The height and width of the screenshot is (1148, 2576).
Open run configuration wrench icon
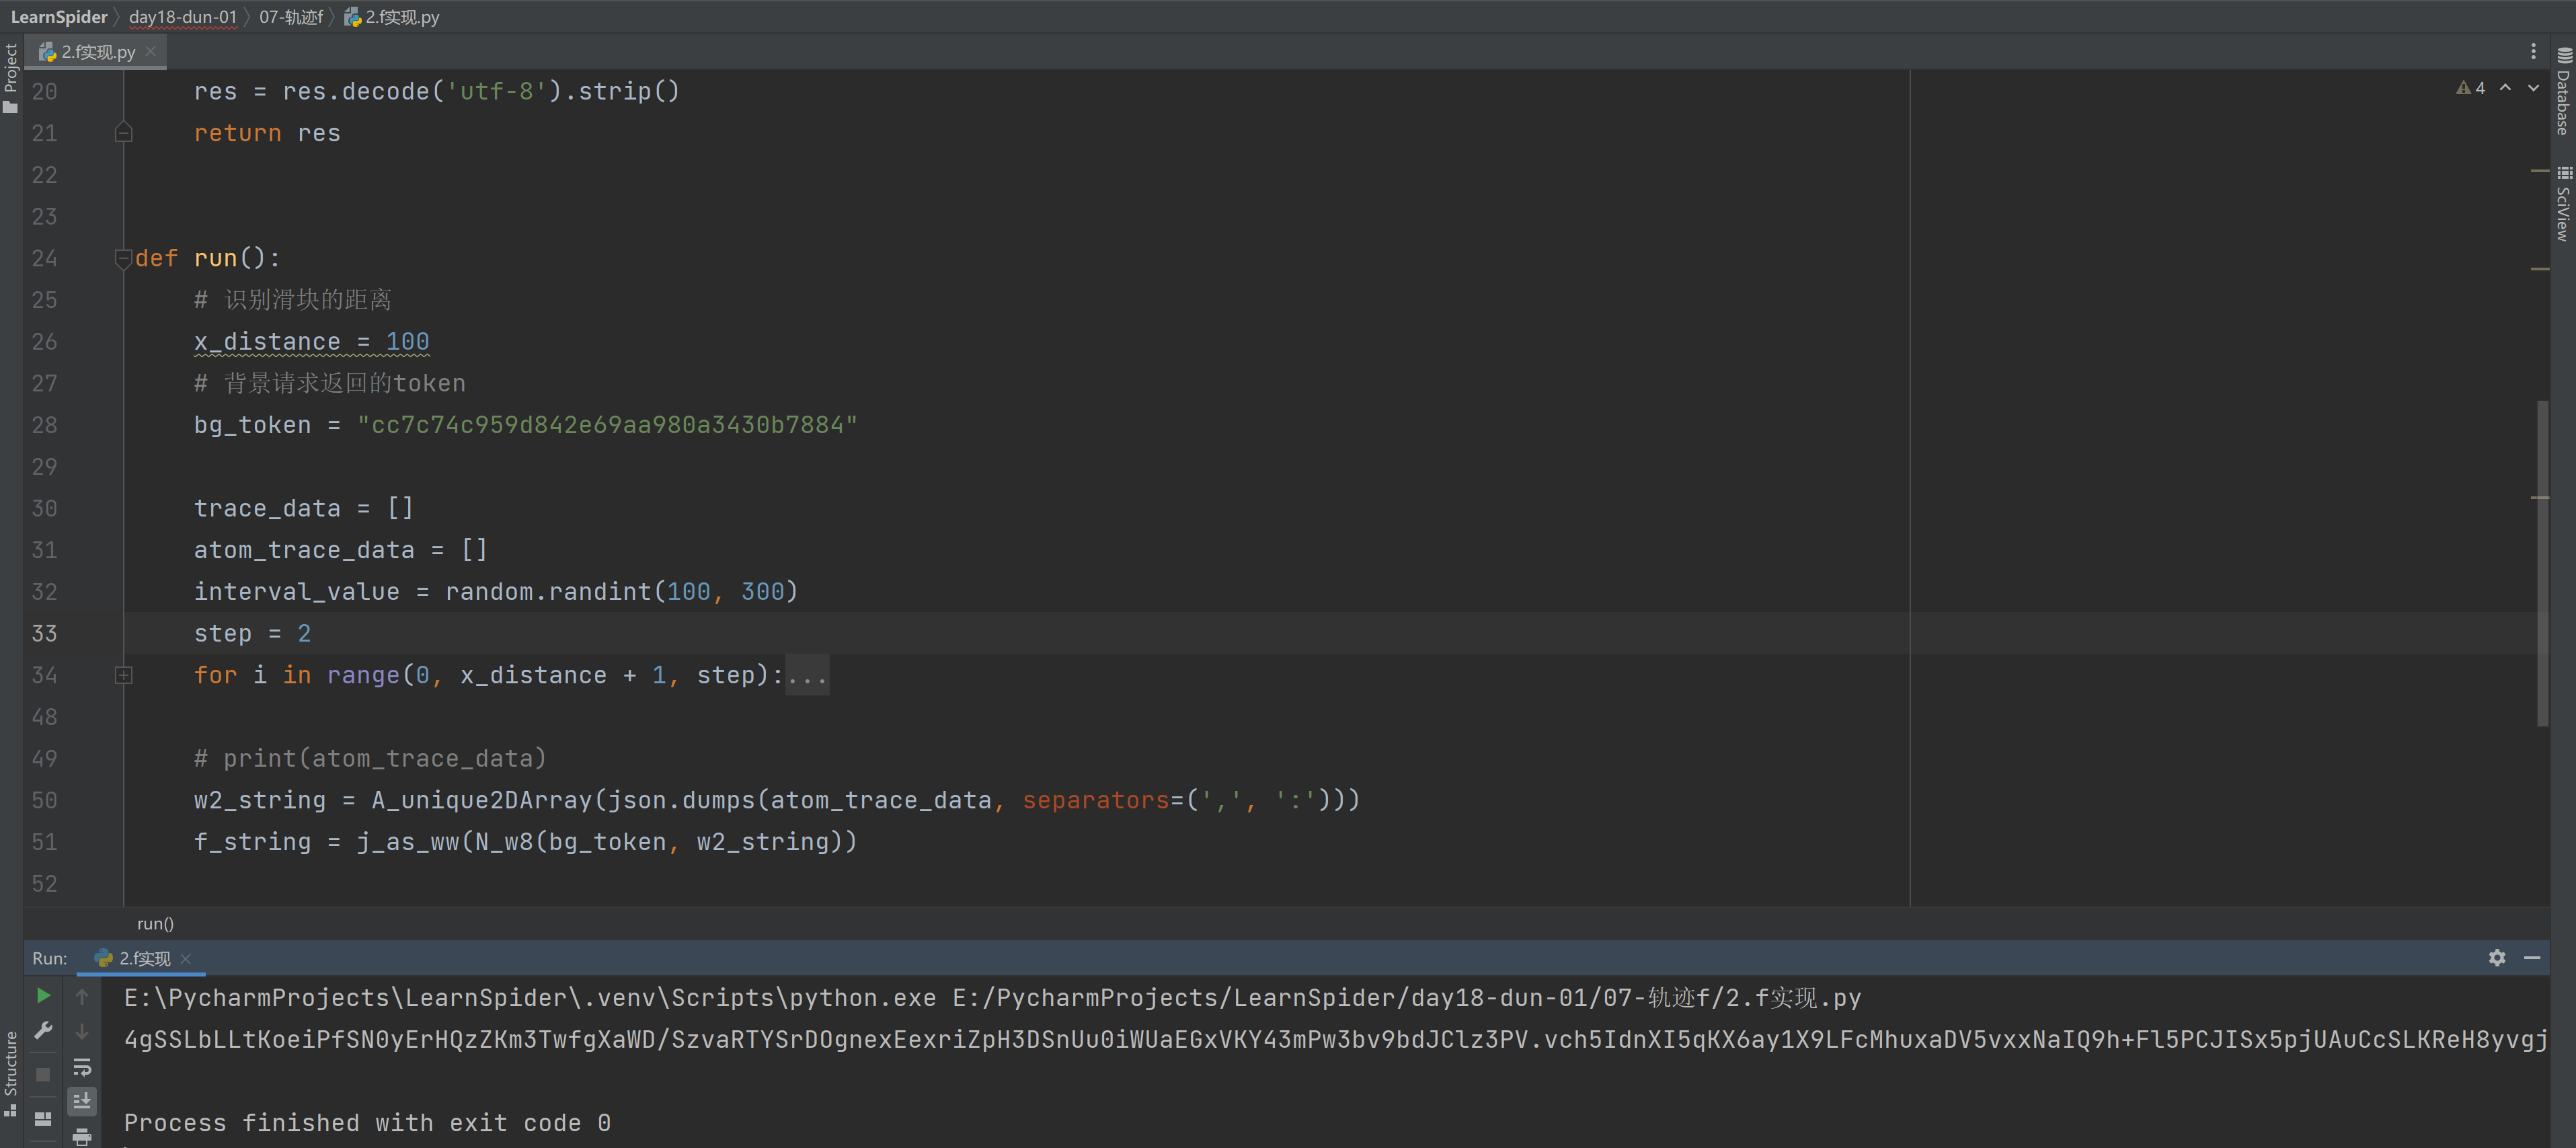tap(43, 1030)
